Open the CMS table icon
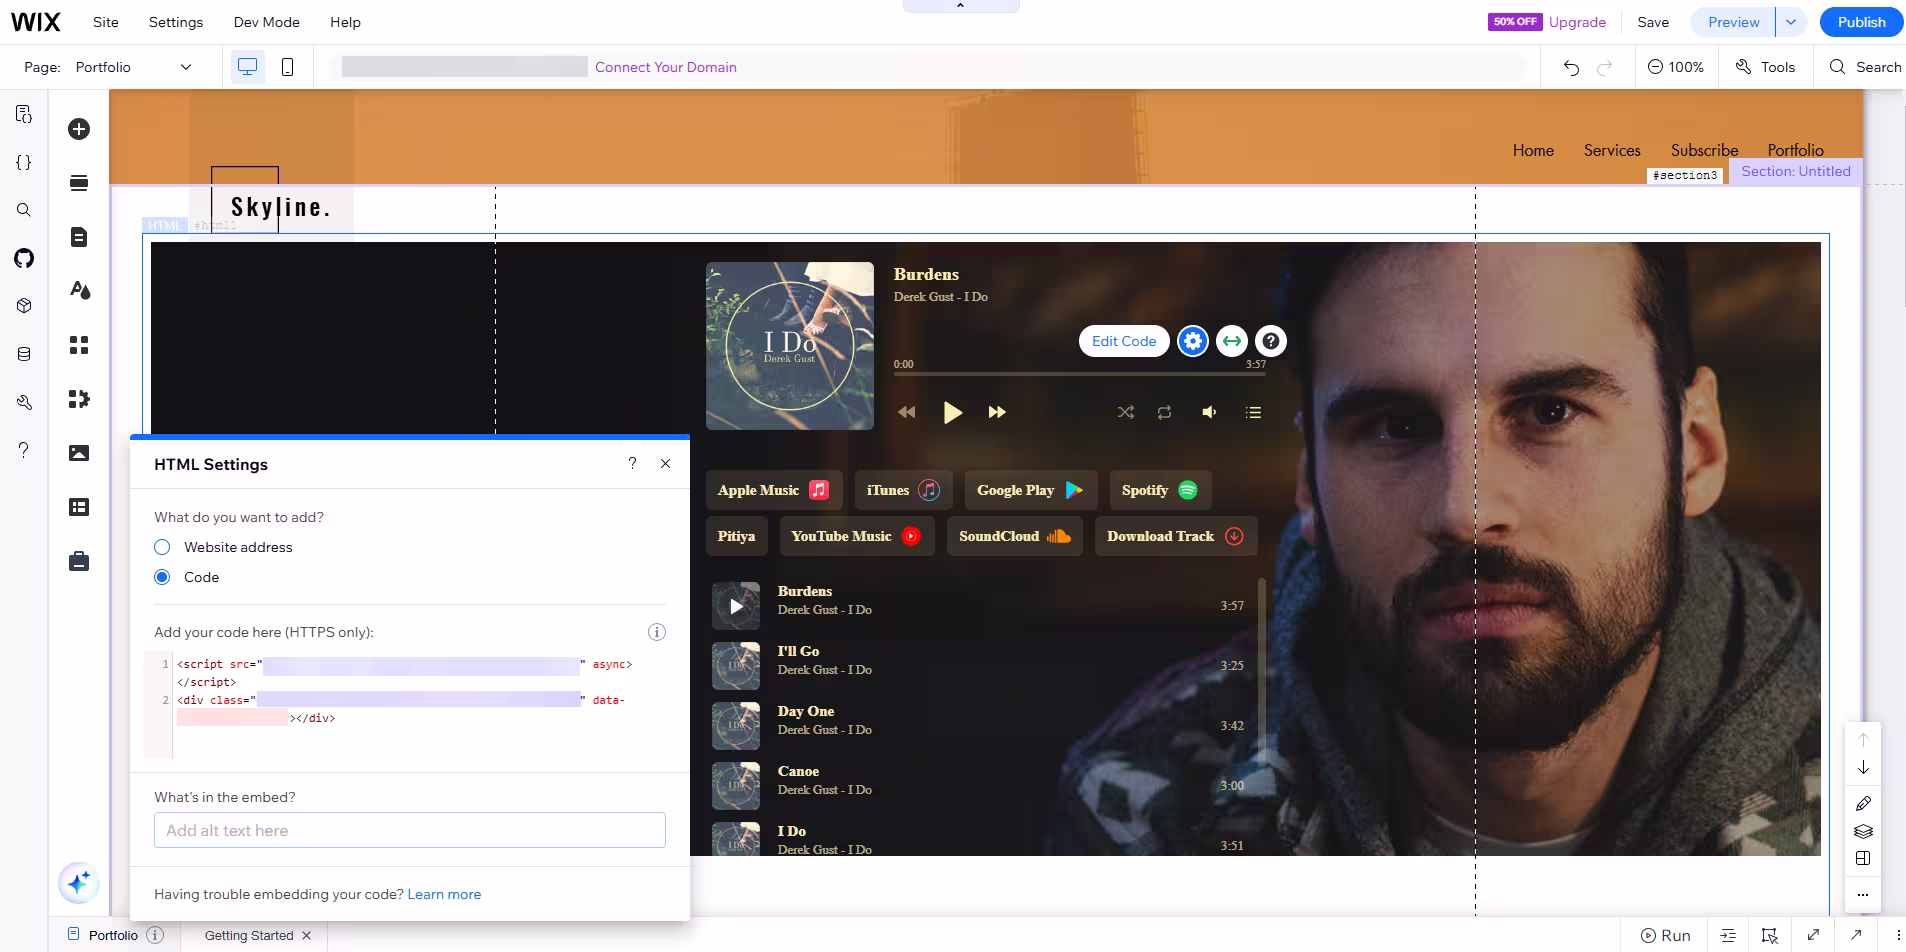The height and width of the screenshot is (952, 1906). click(79, 507)
